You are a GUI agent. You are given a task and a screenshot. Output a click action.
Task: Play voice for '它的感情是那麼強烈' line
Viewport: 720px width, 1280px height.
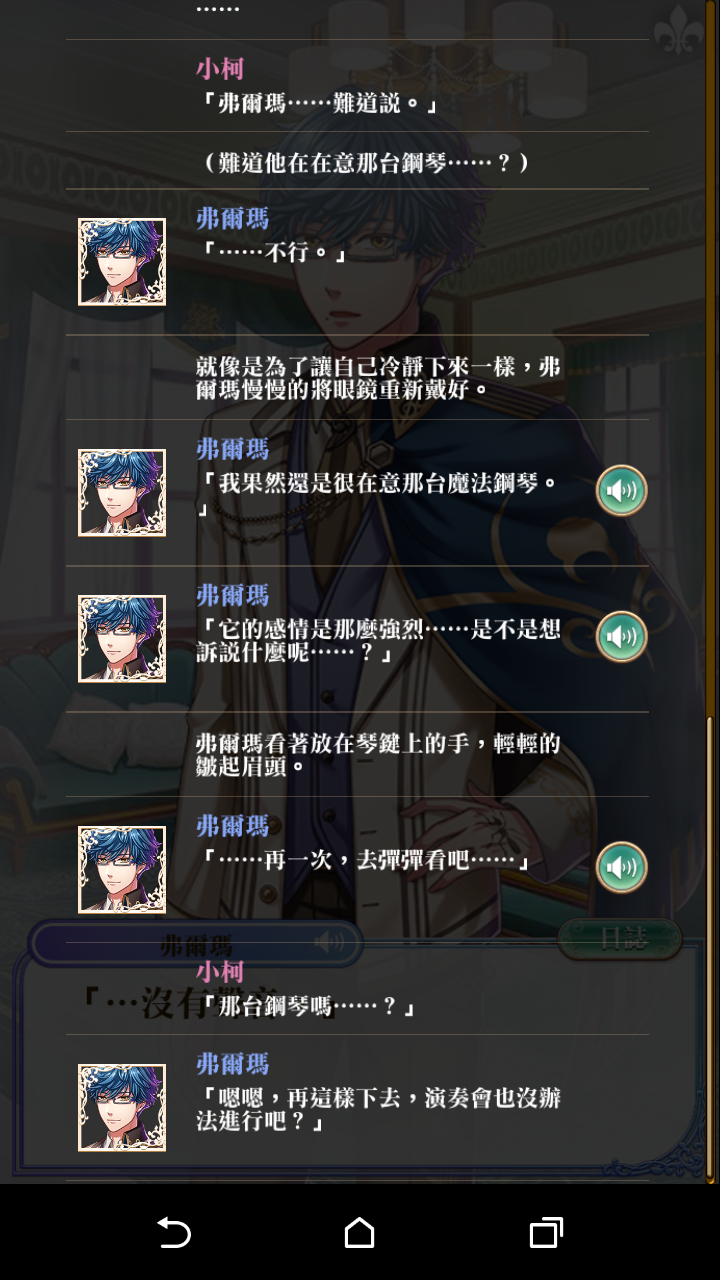click(x=622, y=637)
